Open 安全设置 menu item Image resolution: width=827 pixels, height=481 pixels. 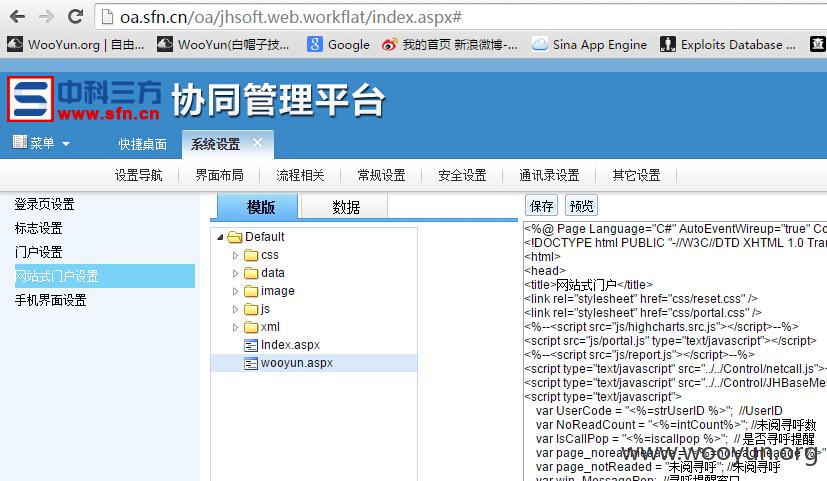point(462,175)
